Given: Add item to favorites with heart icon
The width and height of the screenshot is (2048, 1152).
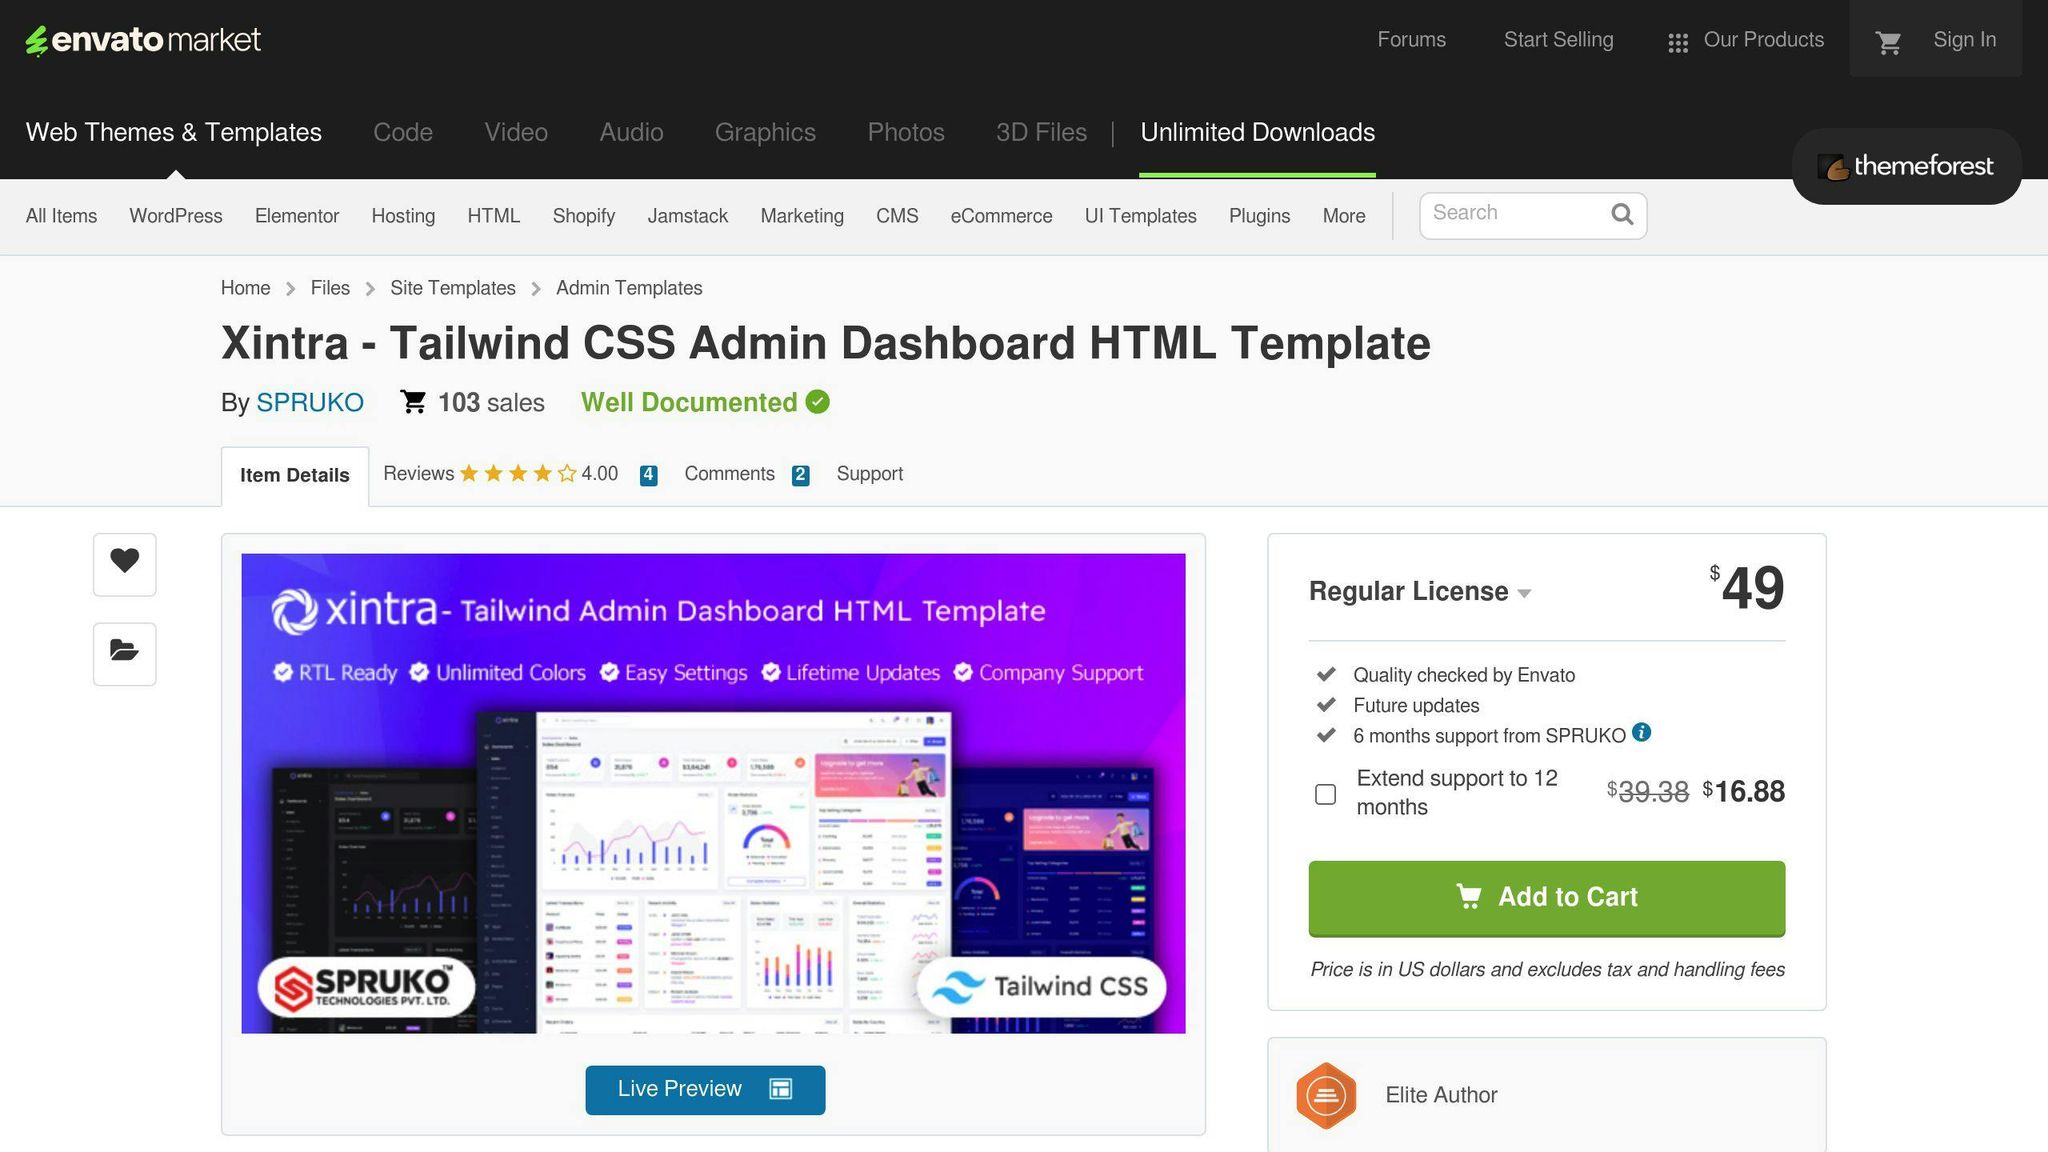Looking at the screenshot, I should pos(125,564).
